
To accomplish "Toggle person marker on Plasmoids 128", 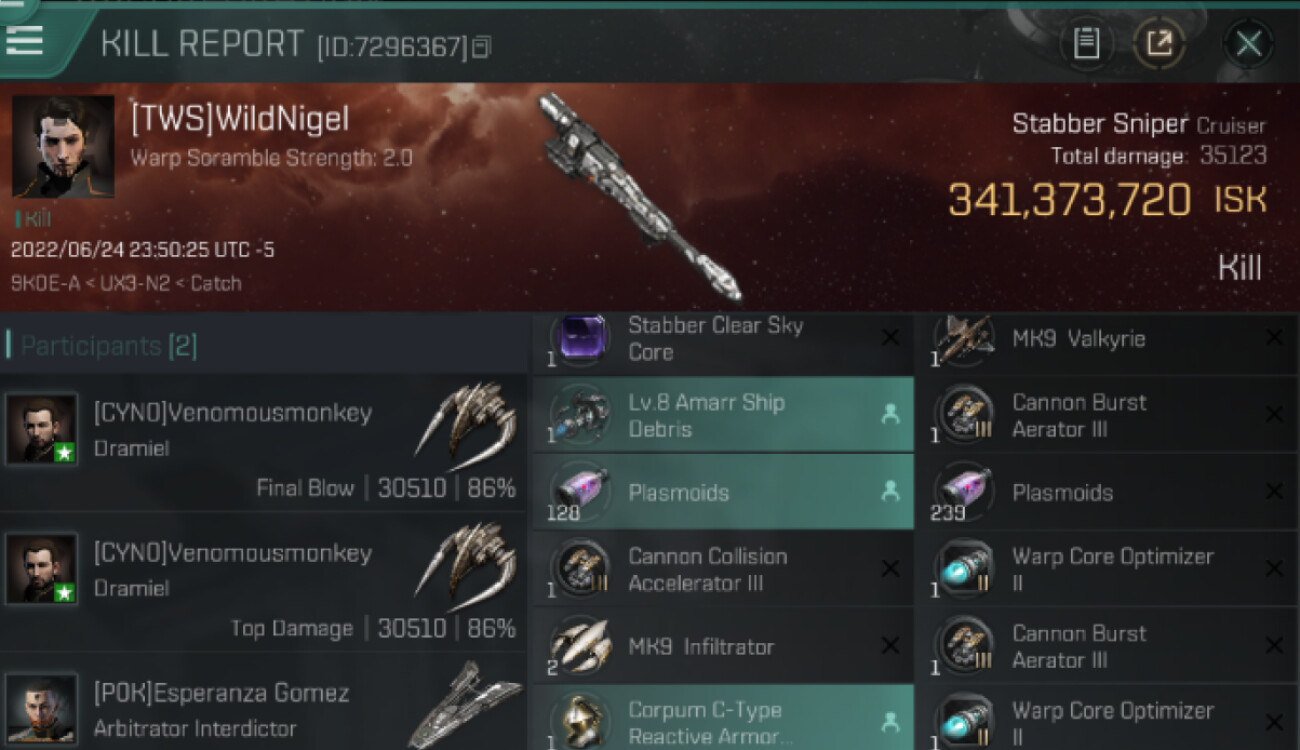I will [890, 491].
